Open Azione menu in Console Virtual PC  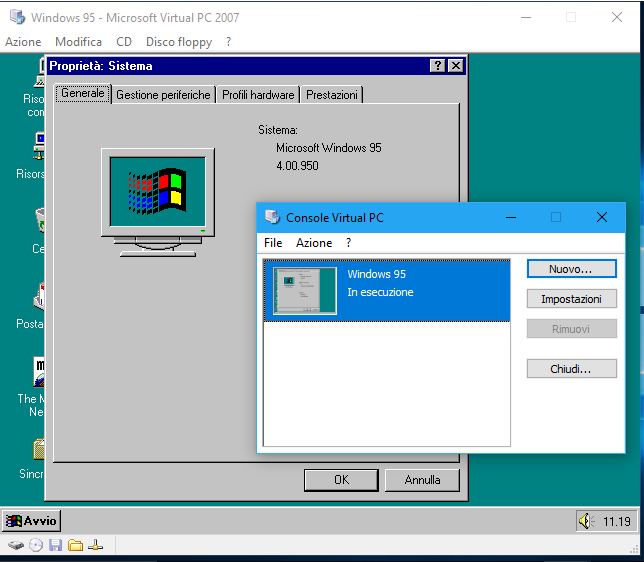click(314, 243)
